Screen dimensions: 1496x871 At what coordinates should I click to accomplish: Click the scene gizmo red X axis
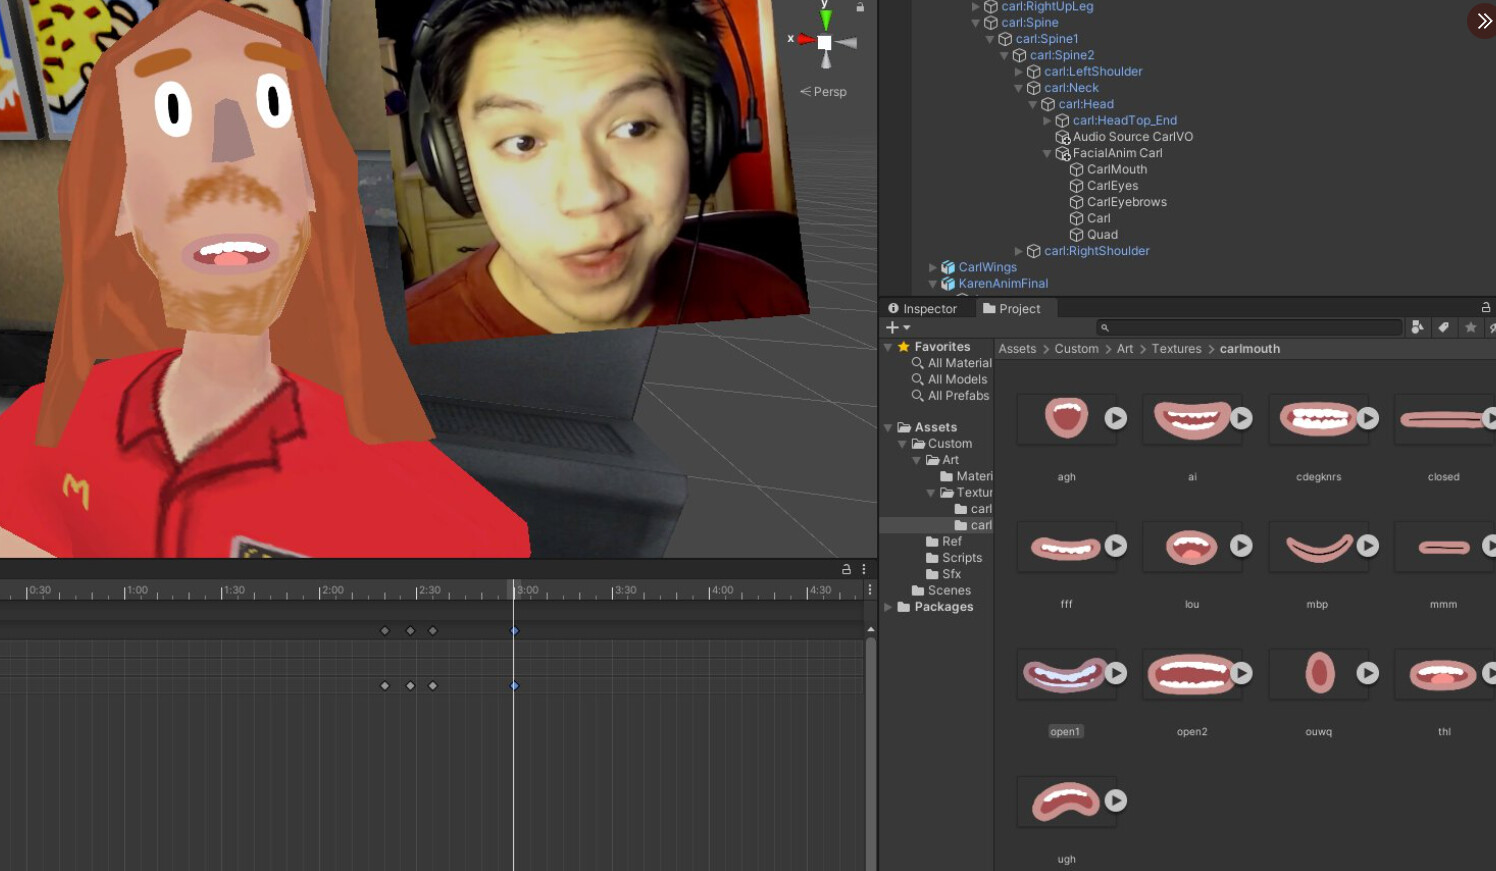(x=804, y=40)
